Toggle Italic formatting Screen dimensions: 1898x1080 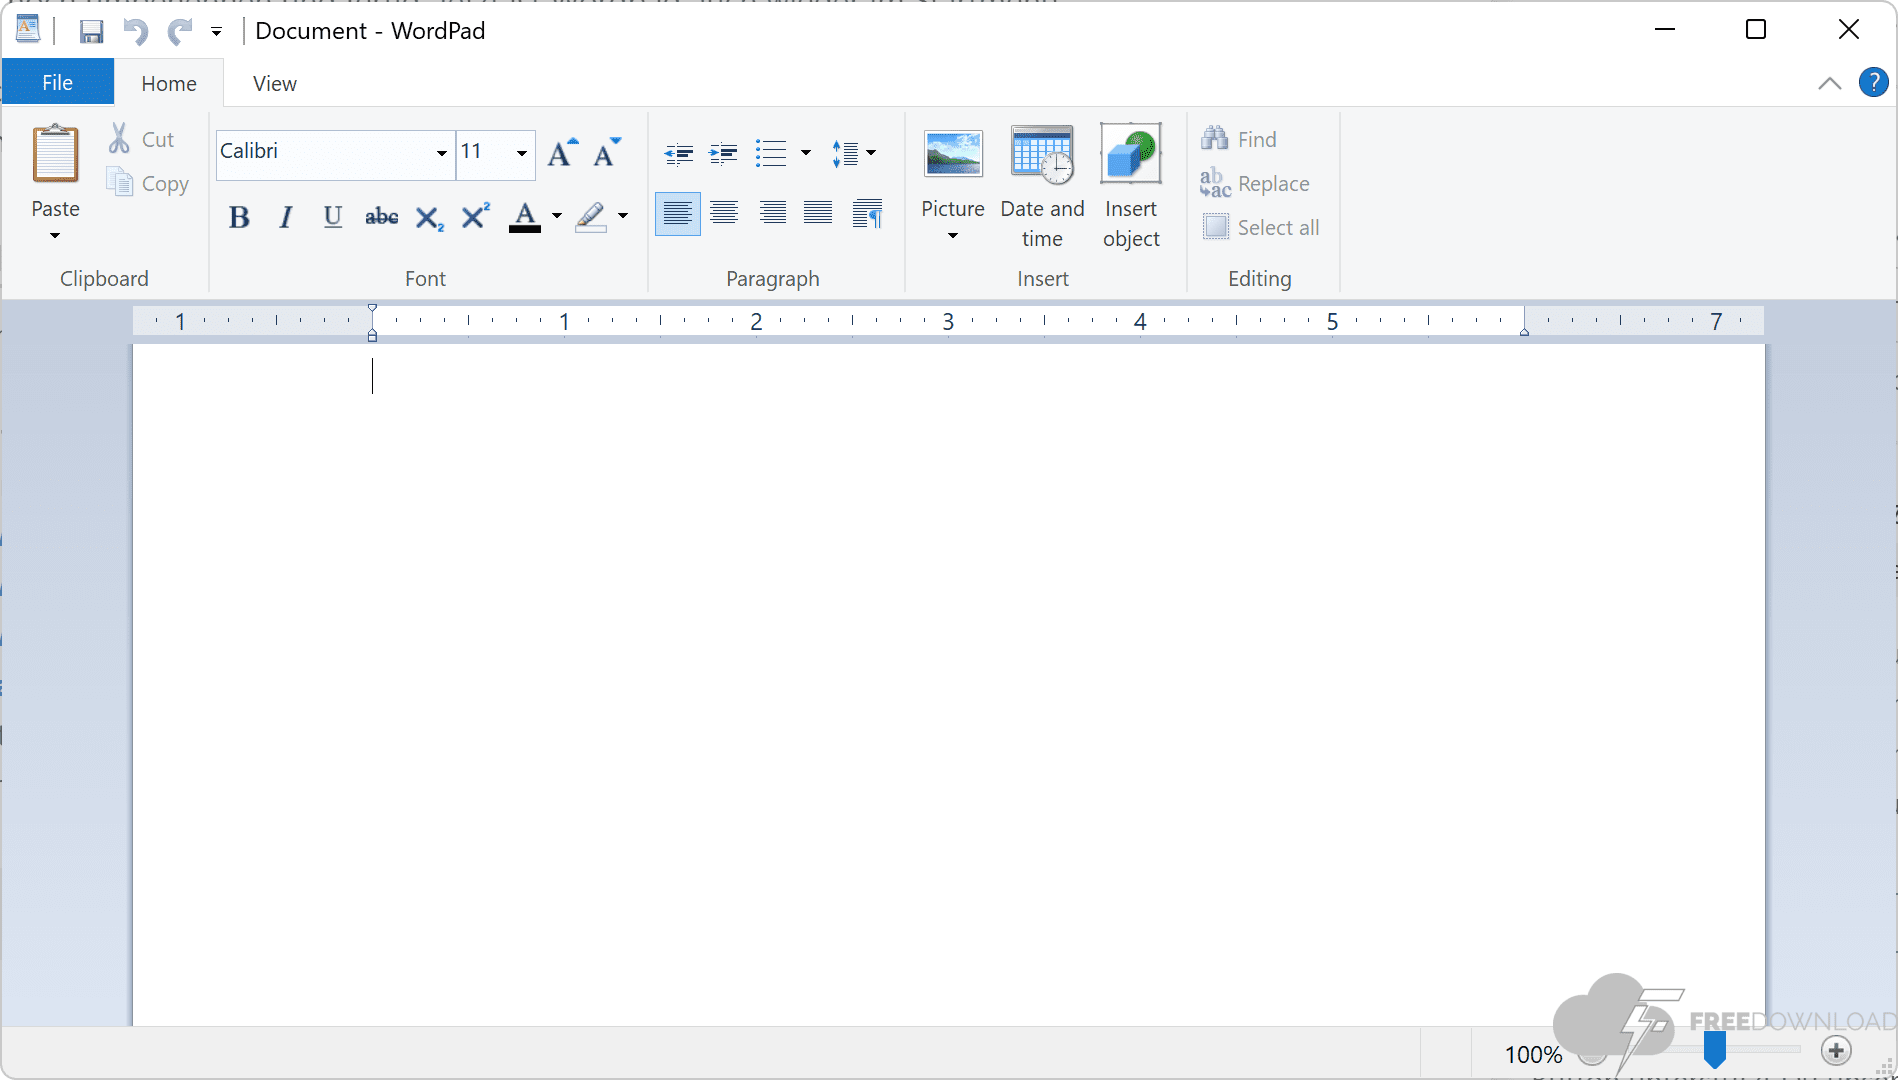coord(286,217)
